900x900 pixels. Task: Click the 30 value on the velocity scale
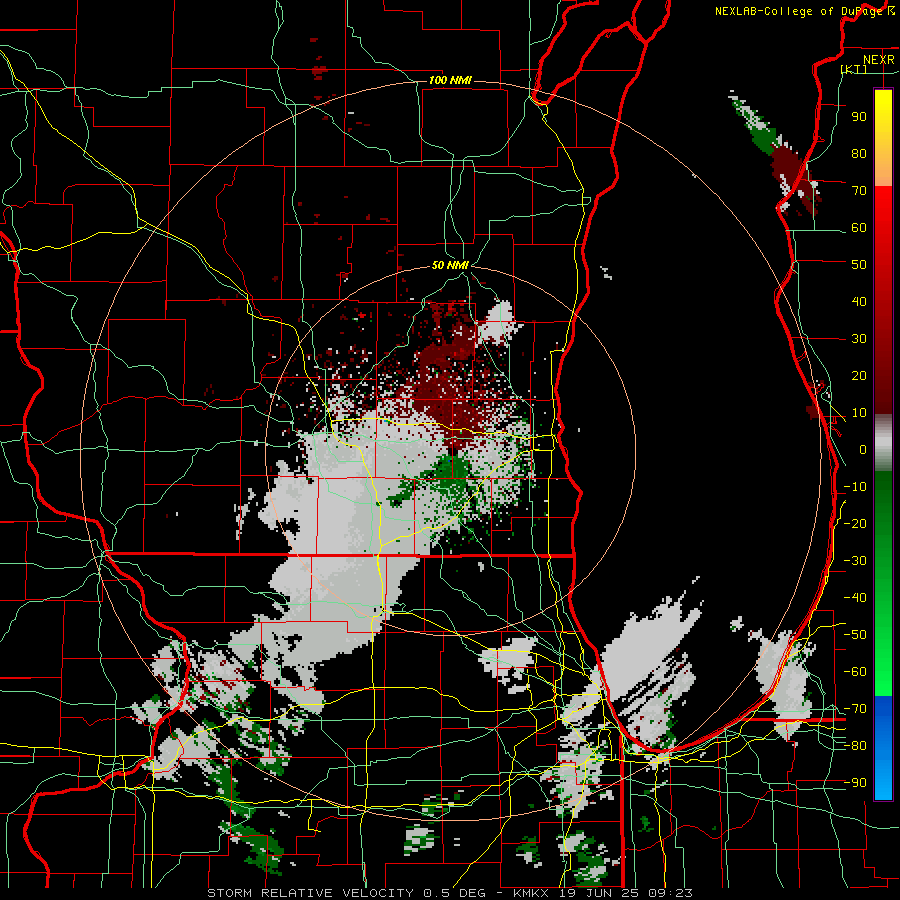click(859, 339)
